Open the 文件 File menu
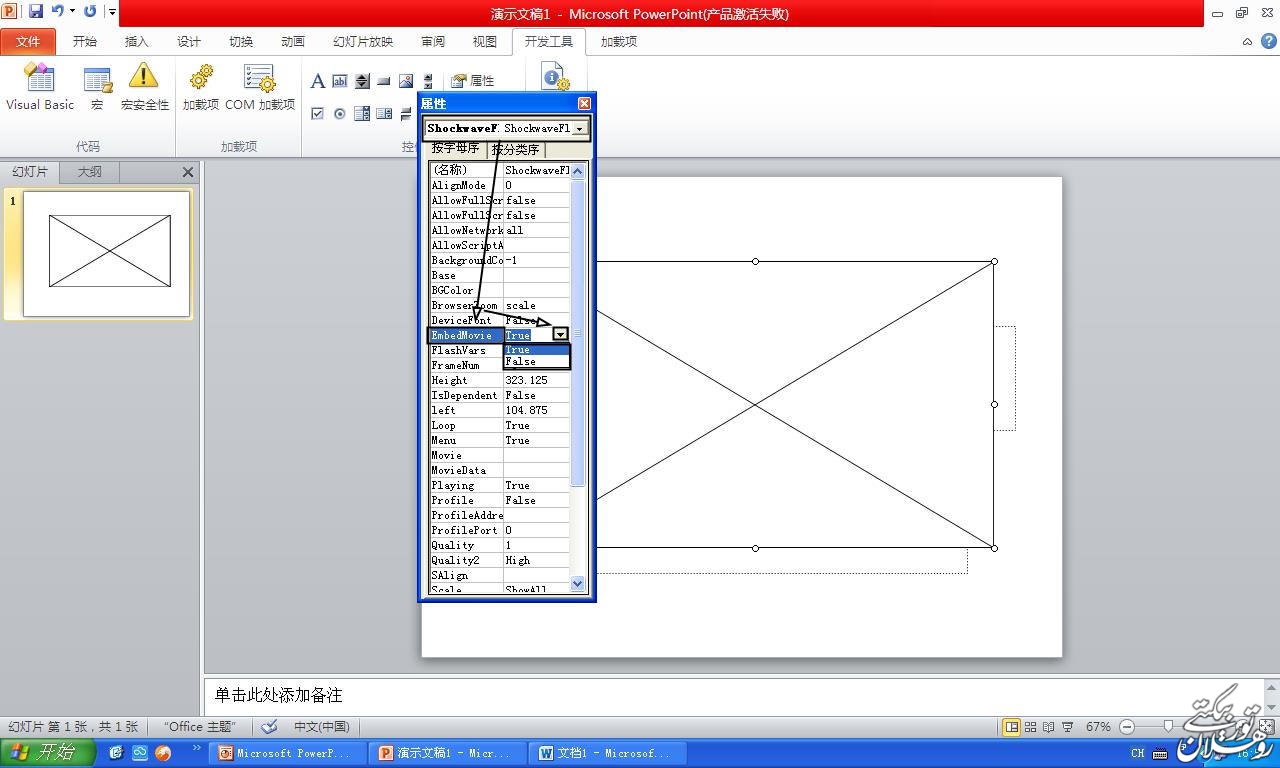The image size is (1280, 768). click(28, 41)
